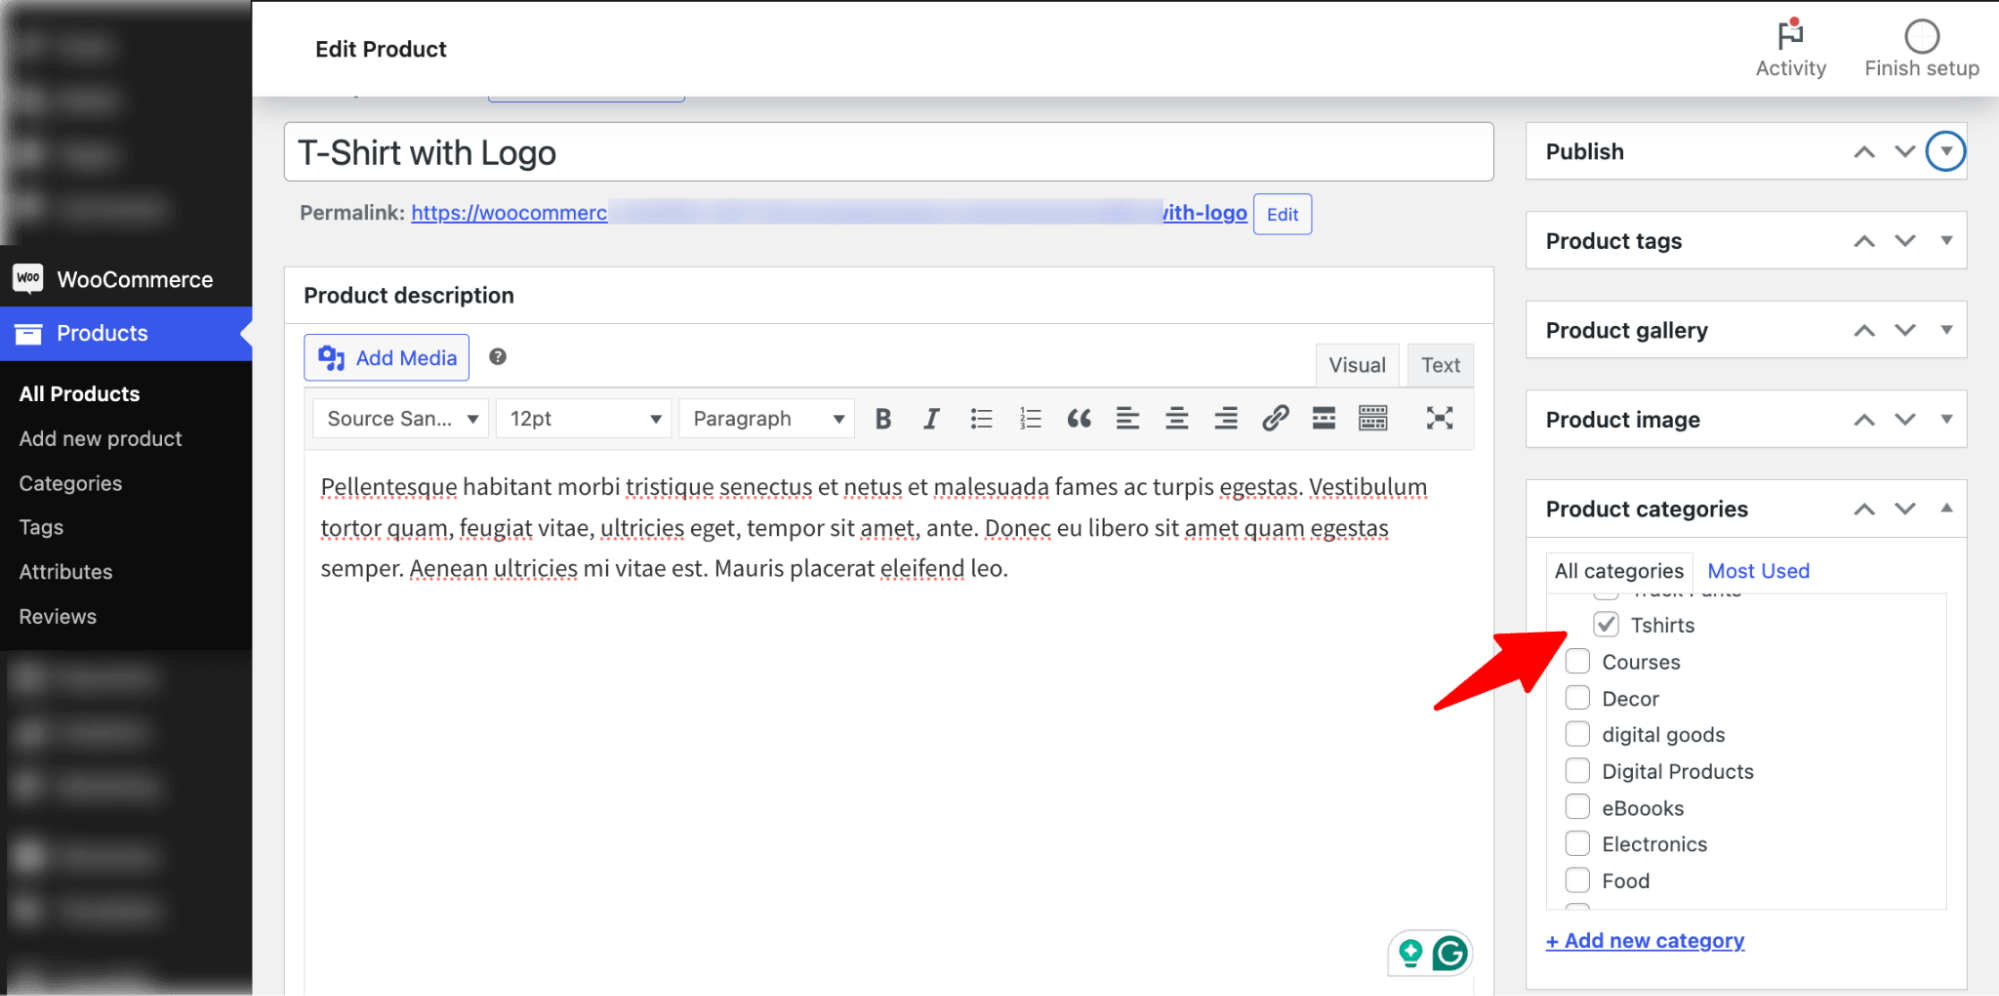Move the Publish panel down
Viewport: 1999px width, 996px height.
point(1905,152)
